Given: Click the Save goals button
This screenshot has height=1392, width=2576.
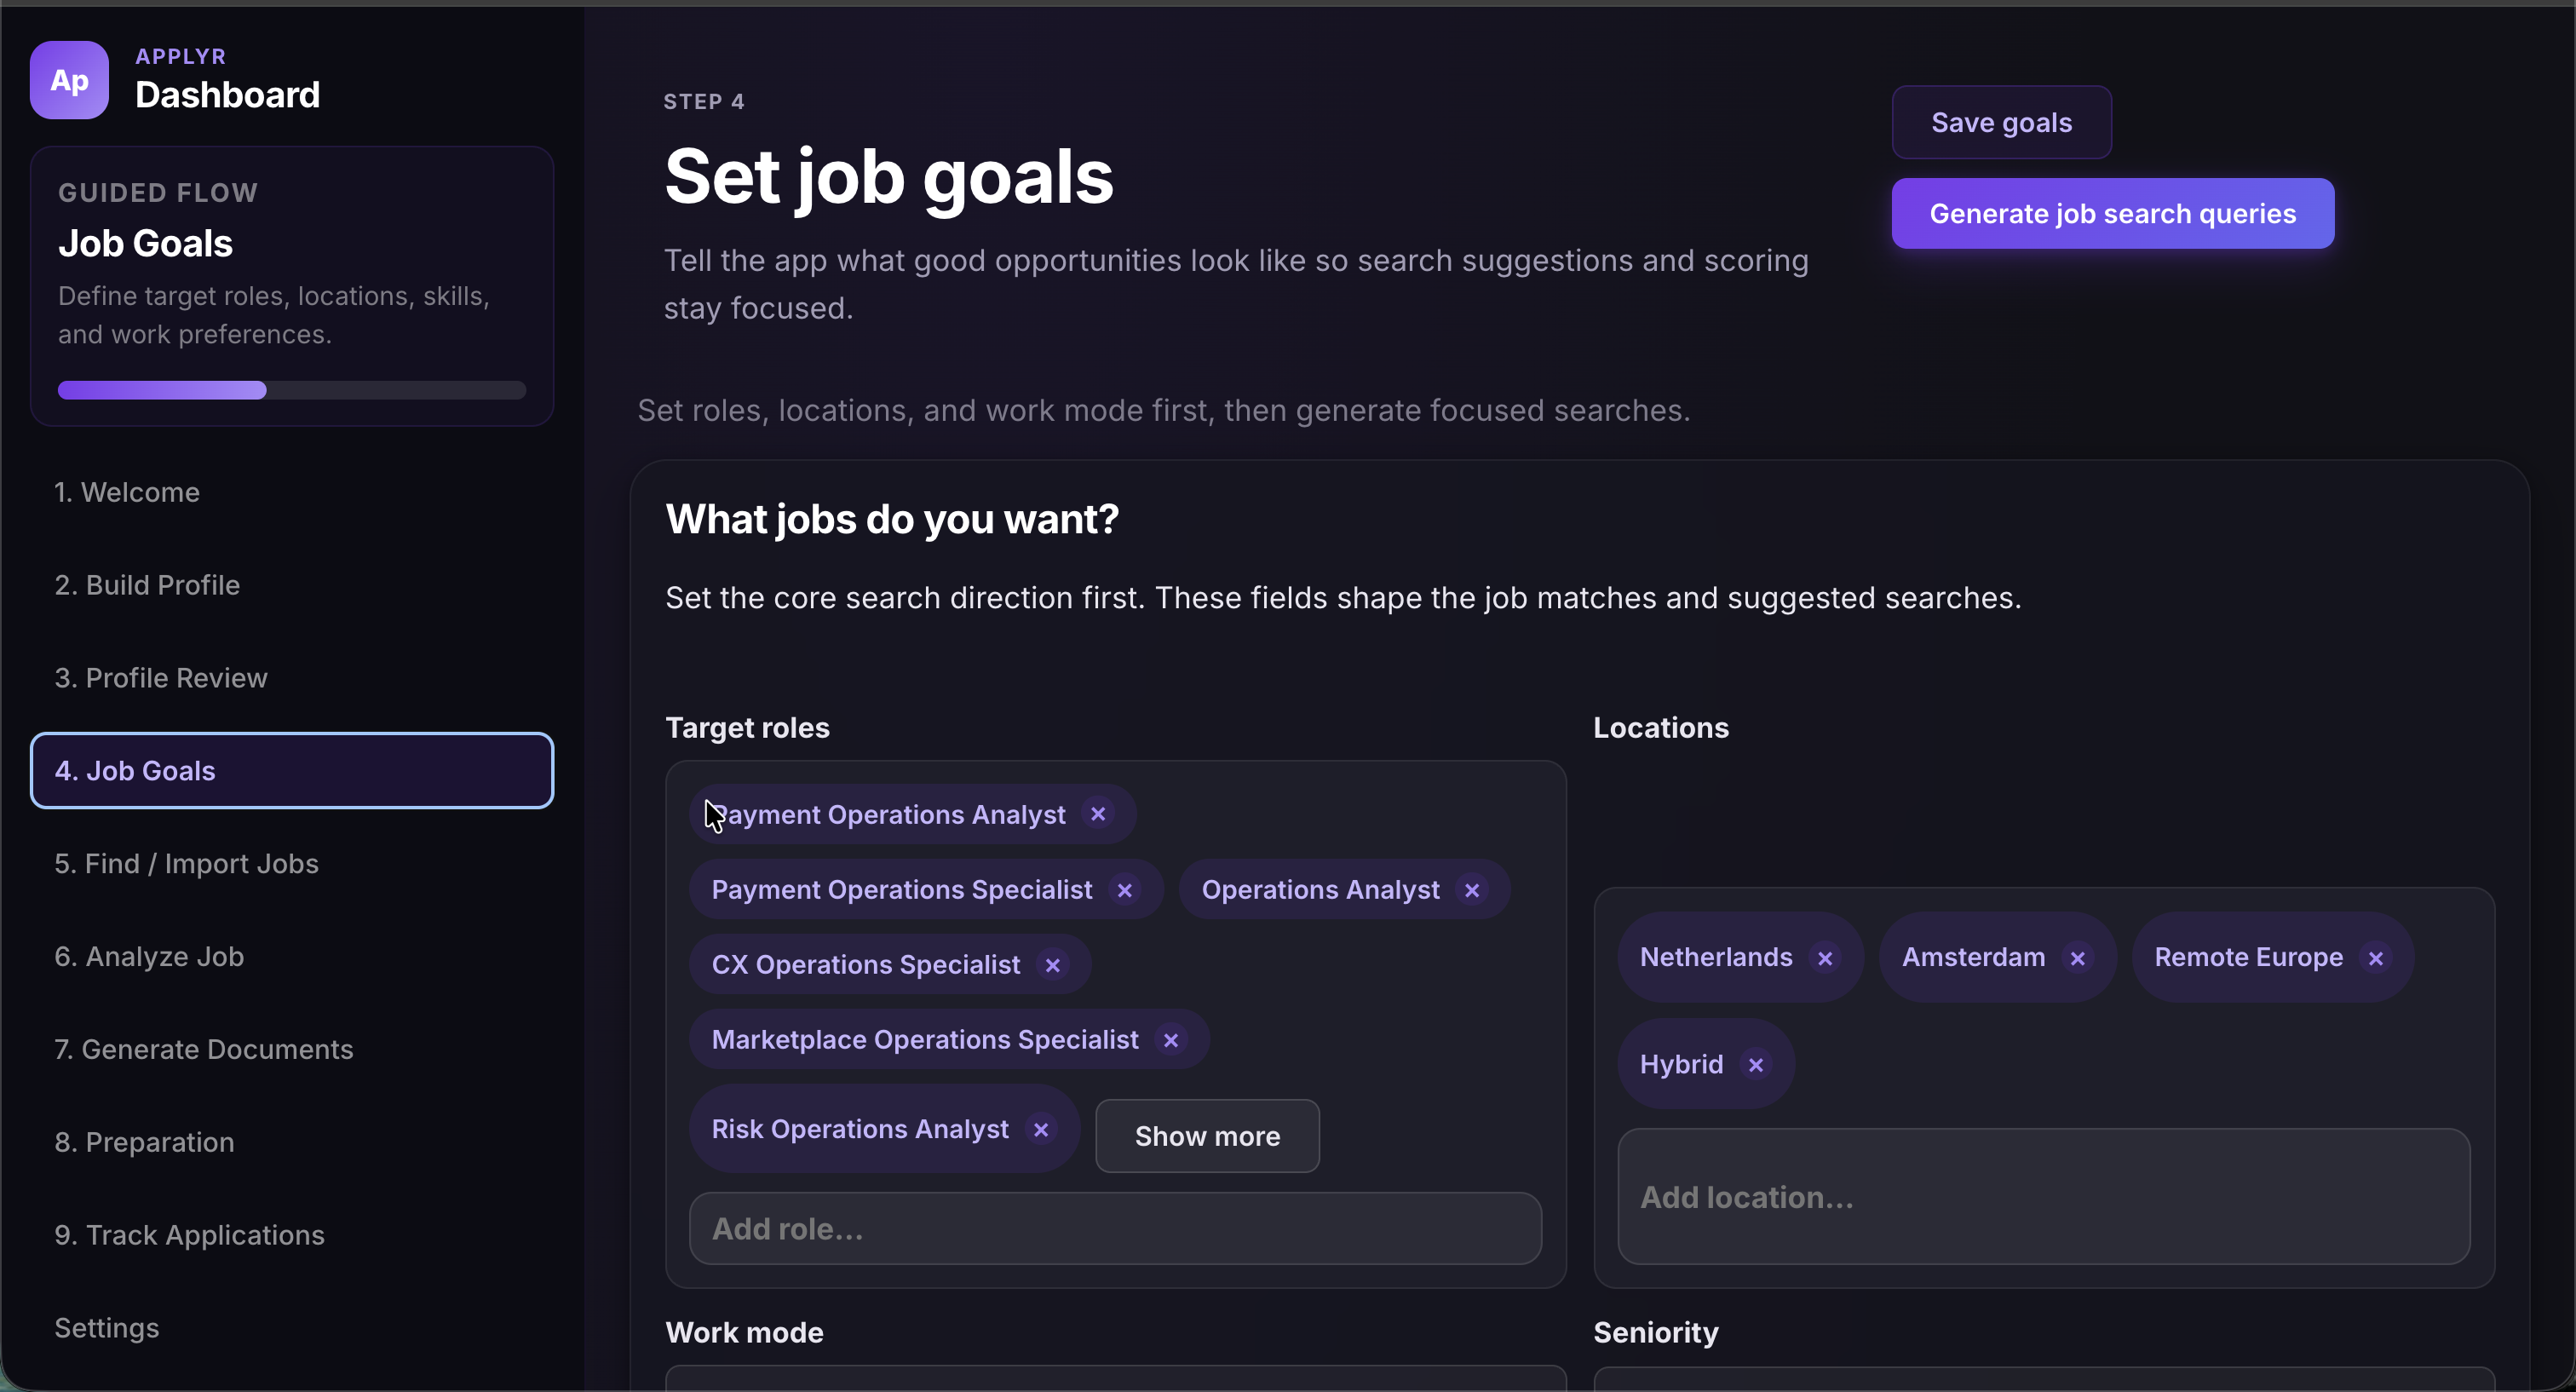Looking at the screenshot, I should [2001, 123].
